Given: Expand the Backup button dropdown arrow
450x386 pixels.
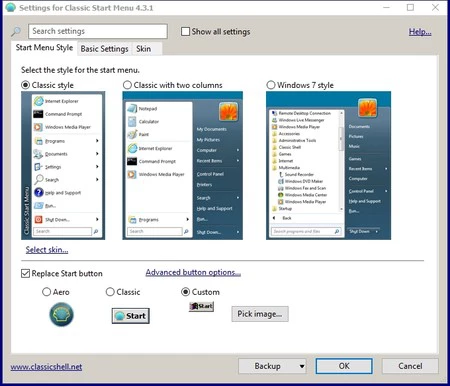Looking at the screenshot, I should pyautogui.click(x=302, y=366).
